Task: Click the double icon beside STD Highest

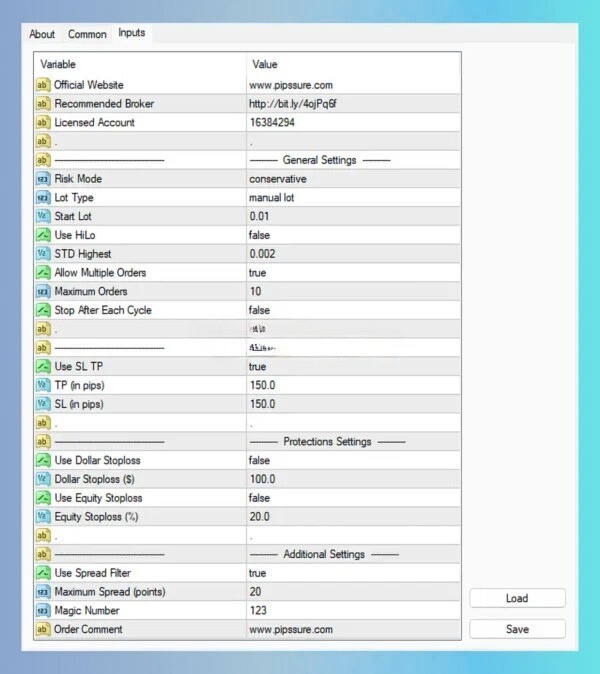Action: pos(43,254)
